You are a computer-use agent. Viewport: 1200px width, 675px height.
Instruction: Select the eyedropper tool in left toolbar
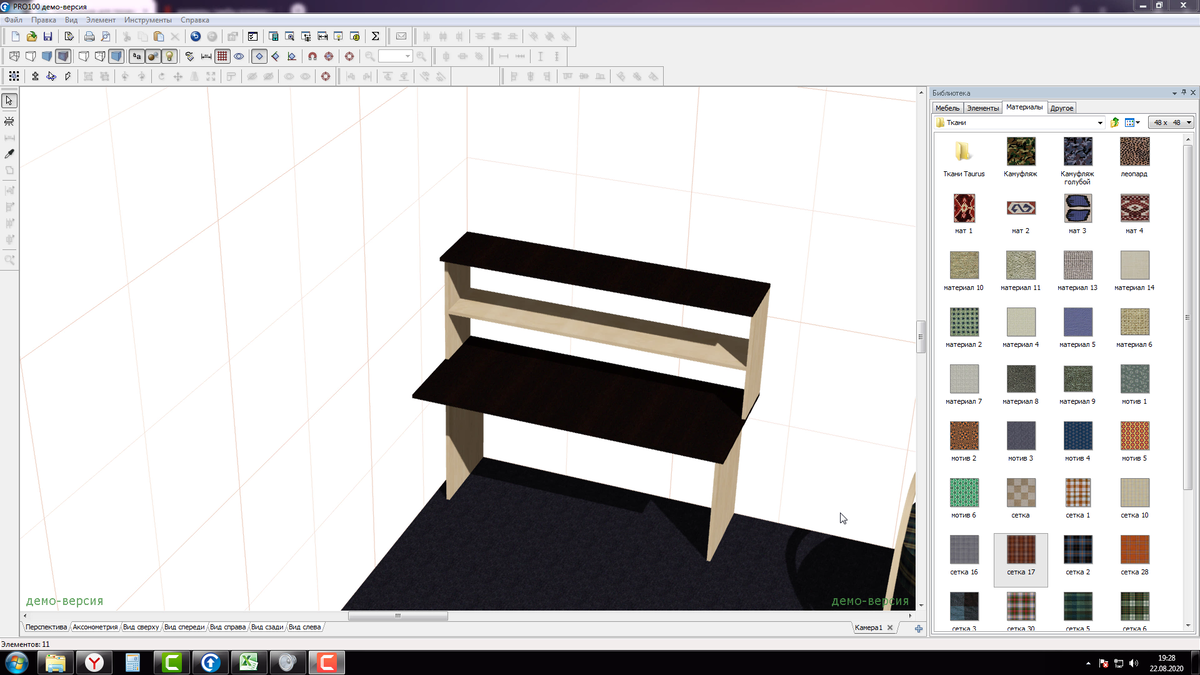10,154
